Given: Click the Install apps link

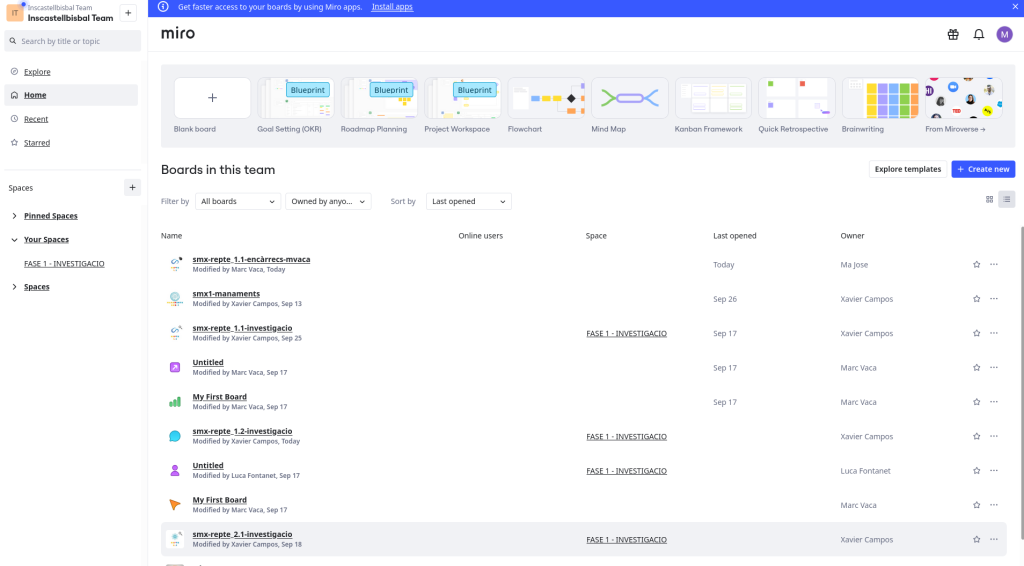Looking at the screenshot, I should (x=392, y=7).
